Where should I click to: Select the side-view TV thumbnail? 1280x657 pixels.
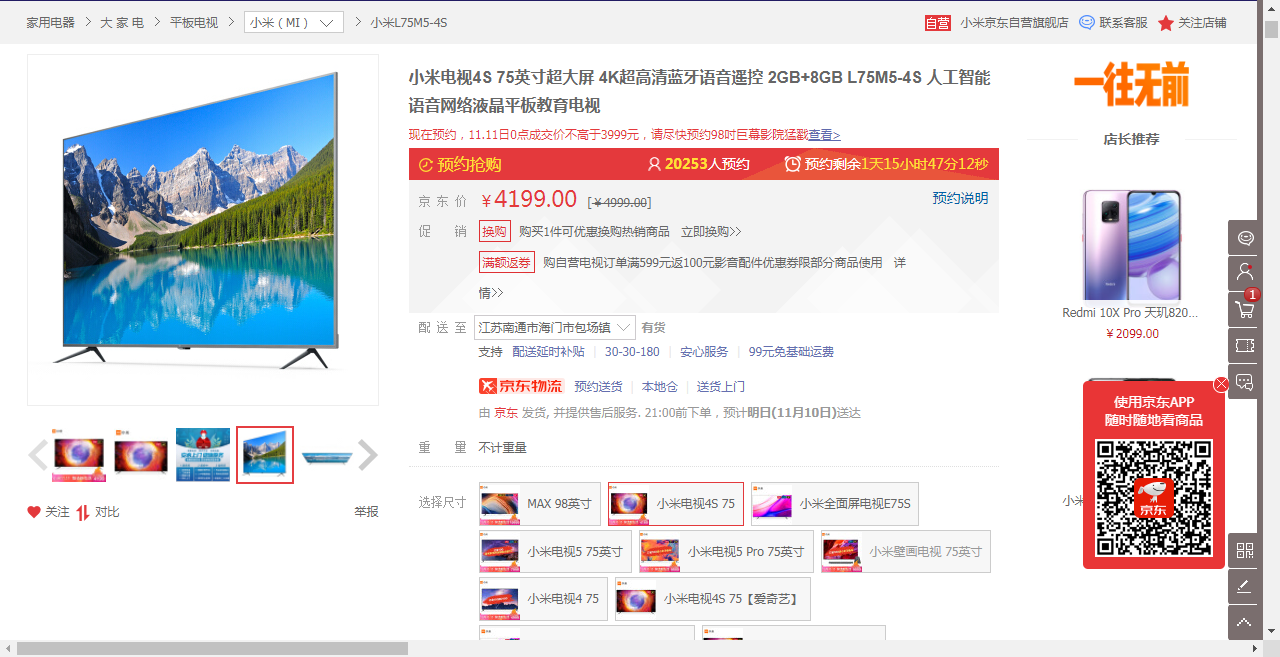pos(327,455)
